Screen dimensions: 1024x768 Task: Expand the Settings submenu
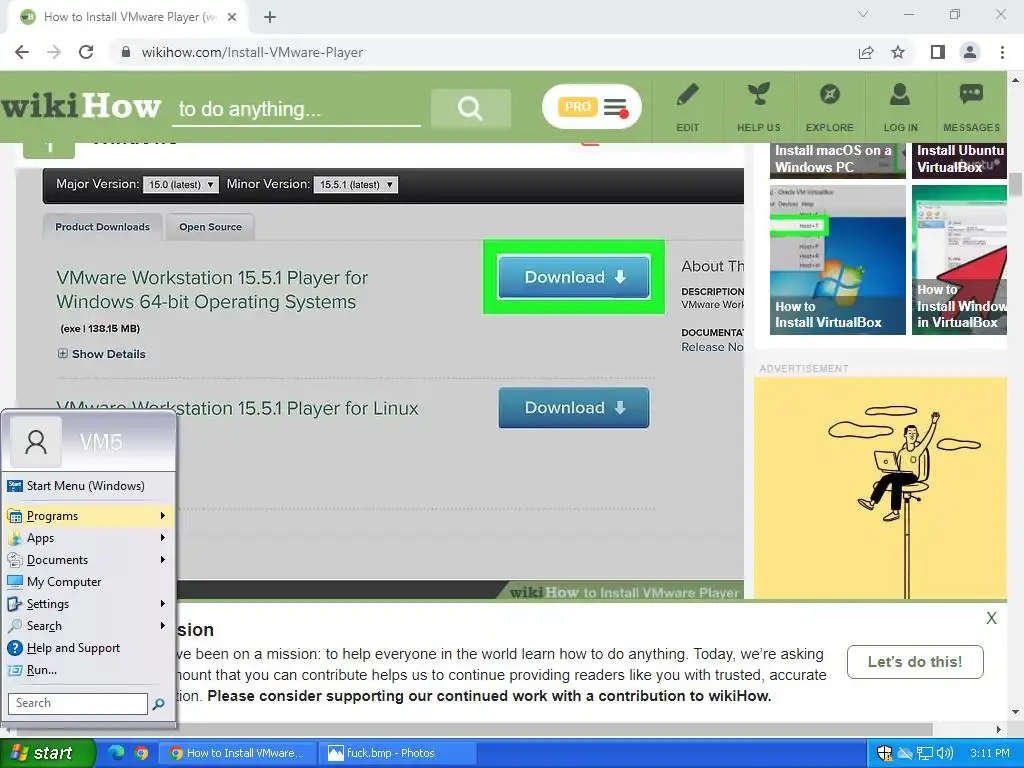click(x=89, y=604)
